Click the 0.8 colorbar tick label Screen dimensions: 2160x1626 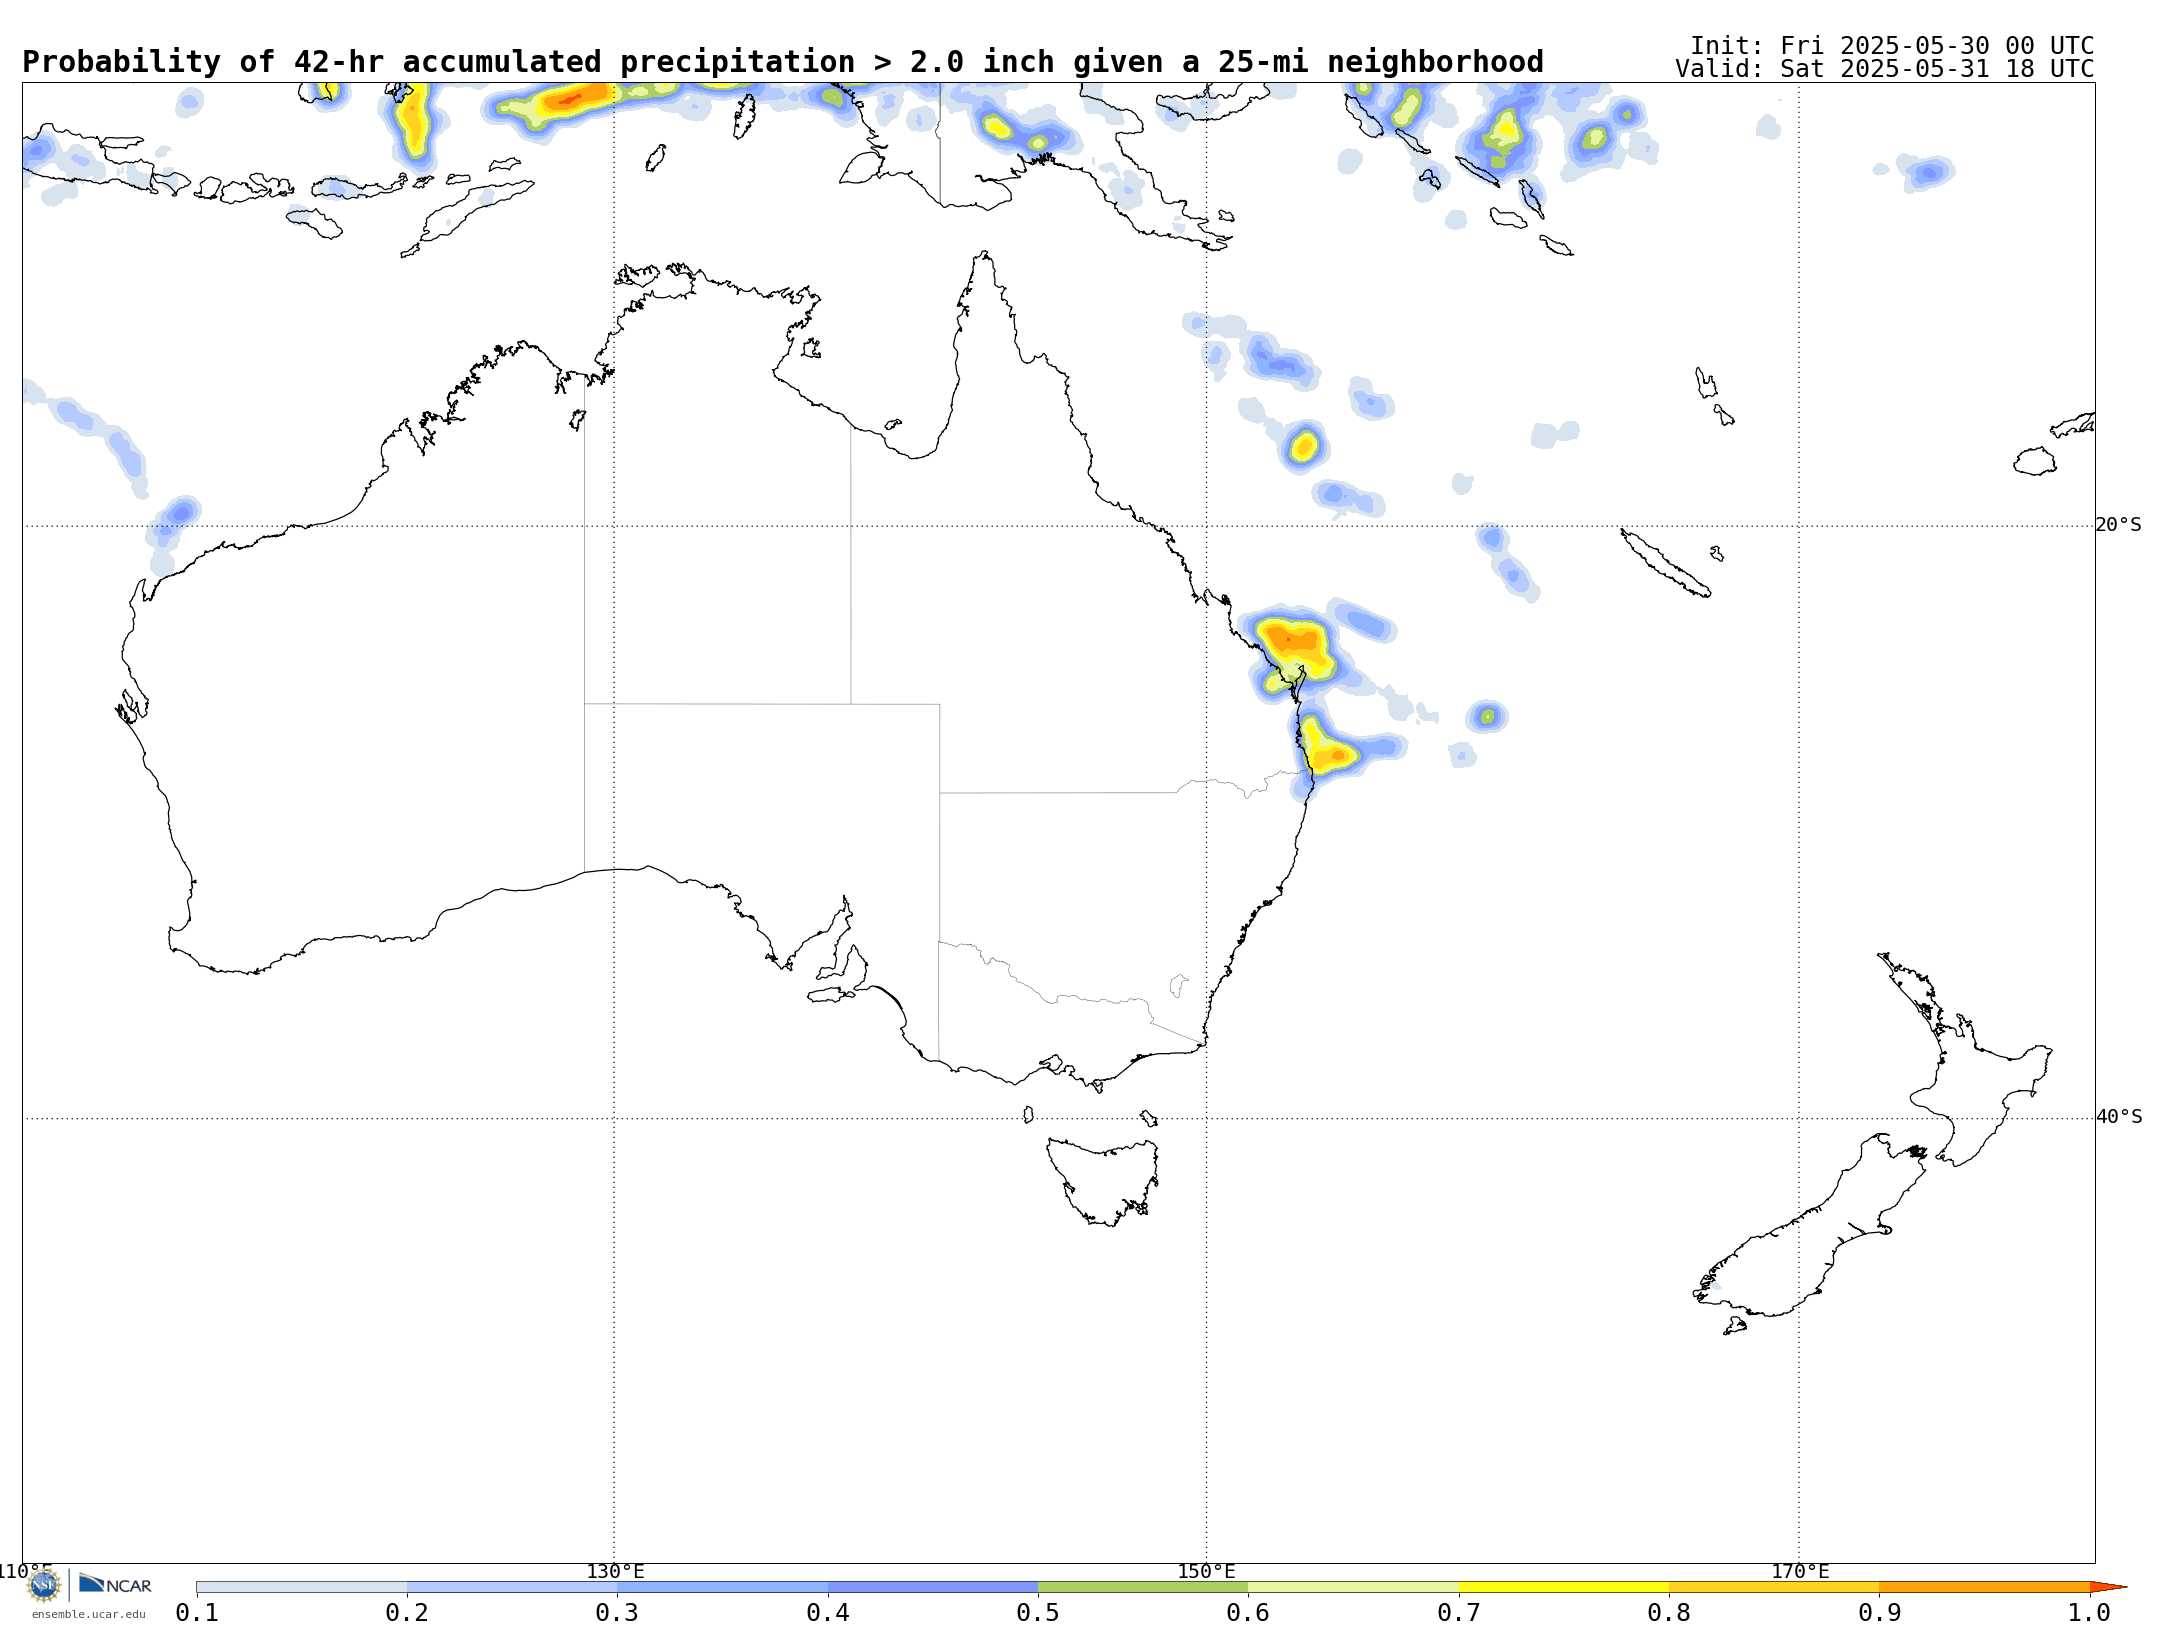tap(1669, 1612)
